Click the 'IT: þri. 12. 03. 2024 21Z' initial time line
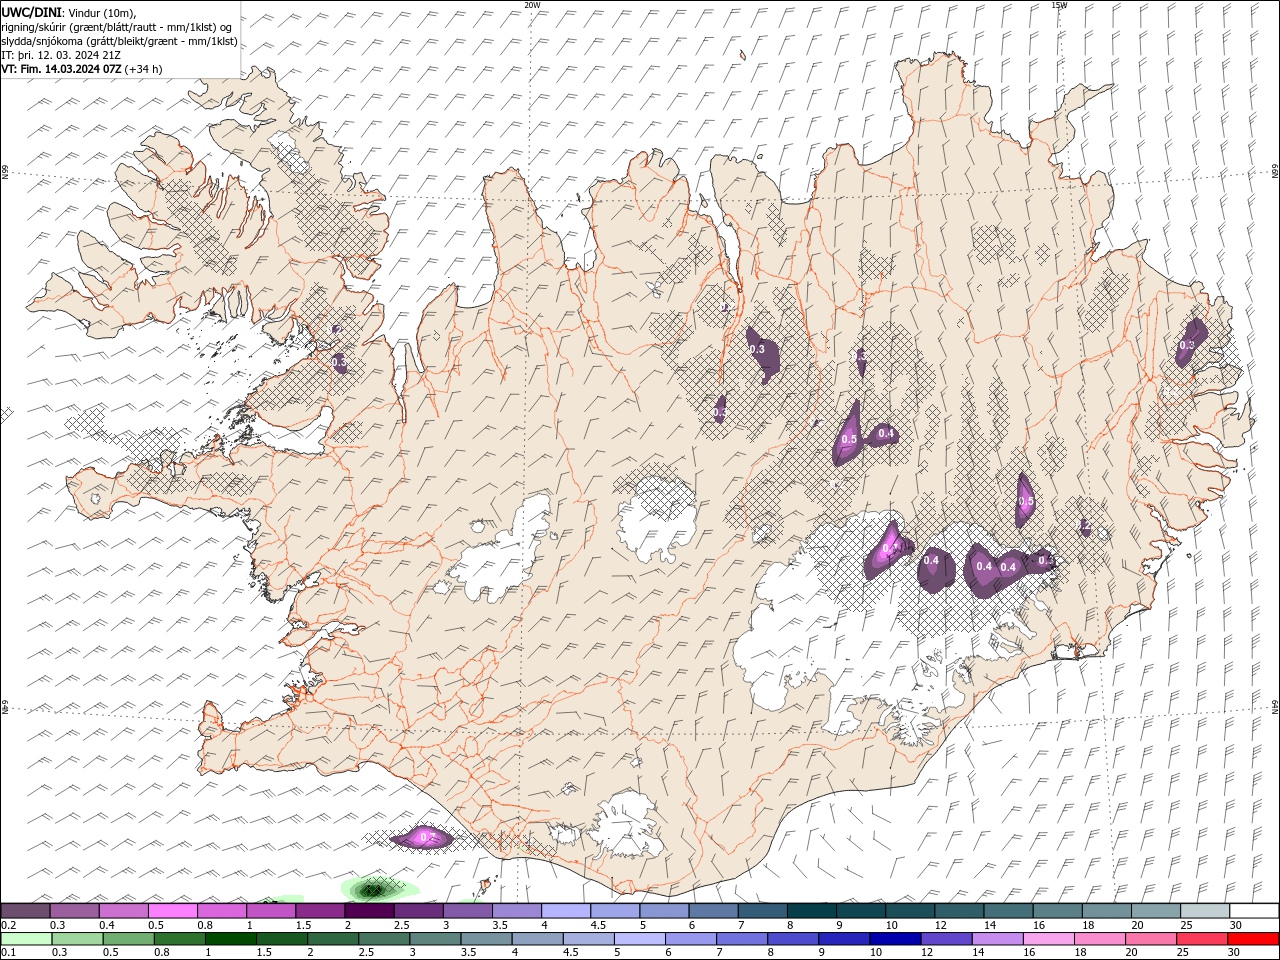The width and height of the screenshot is (1280, 960). (61, 55)
